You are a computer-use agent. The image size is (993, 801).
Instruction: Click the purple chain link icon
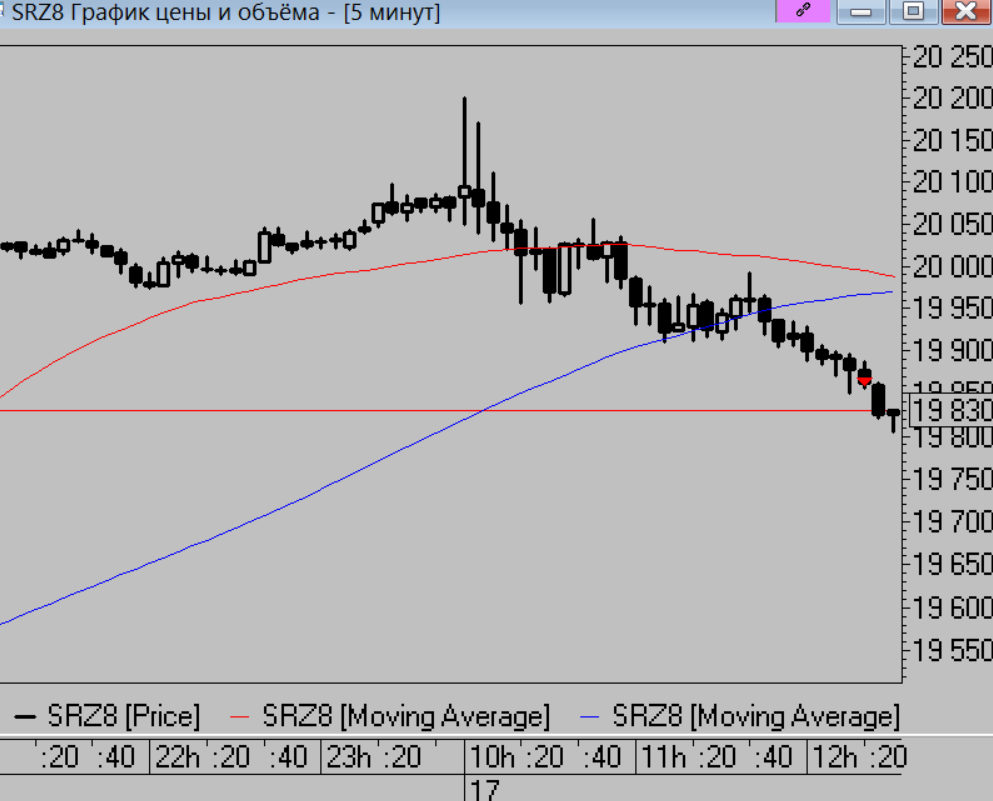[802, 11]
